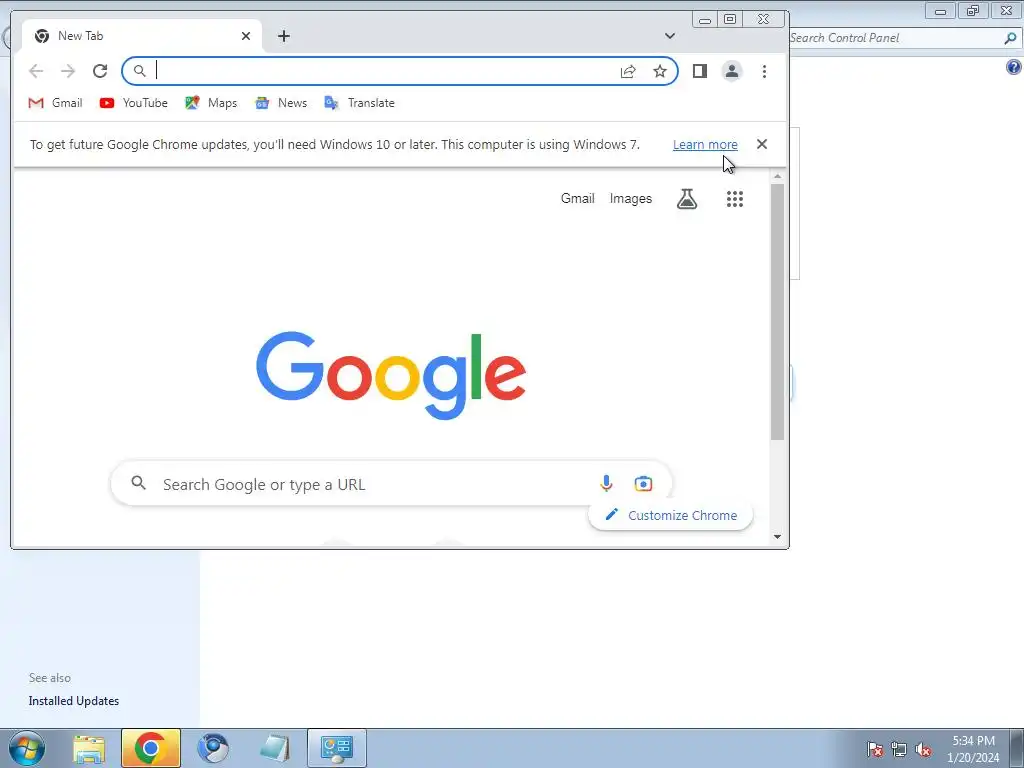Open the Translate bookmark

[360, 103]
